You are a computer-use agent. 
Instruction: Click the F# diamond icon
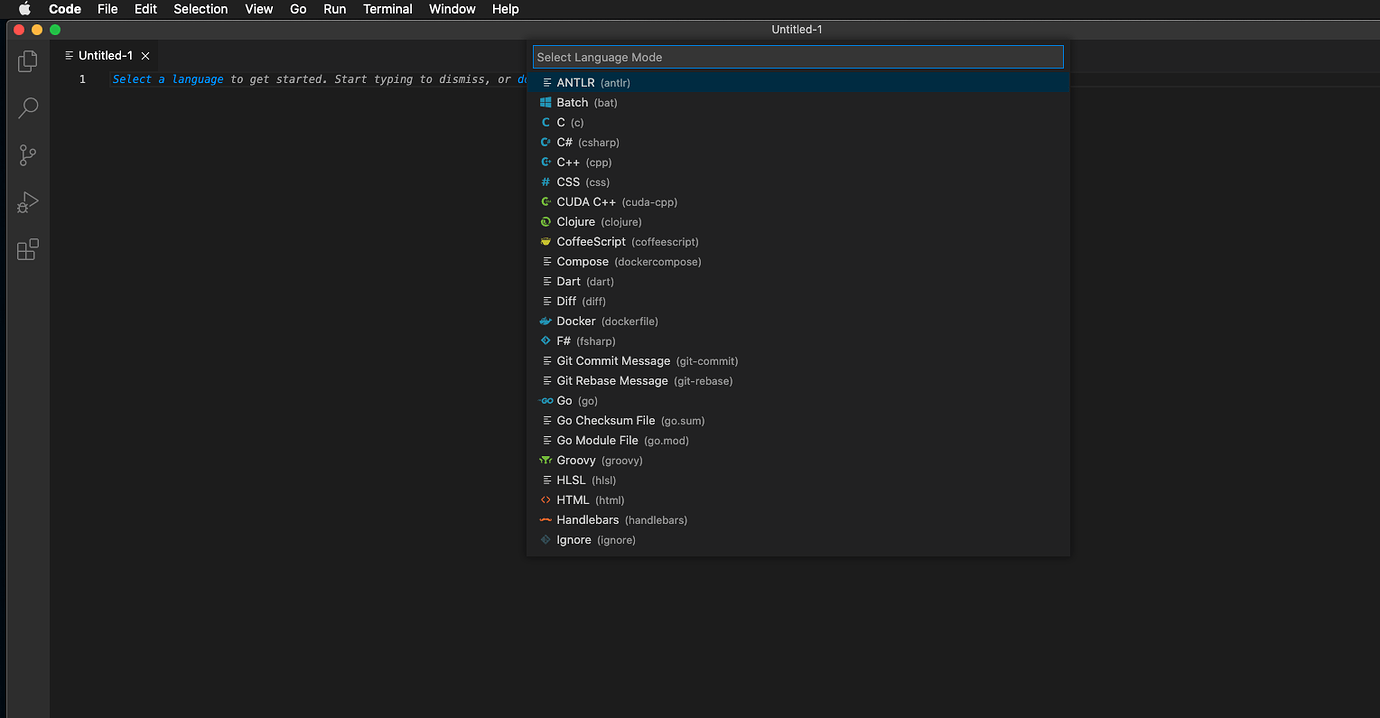(546, 341)
